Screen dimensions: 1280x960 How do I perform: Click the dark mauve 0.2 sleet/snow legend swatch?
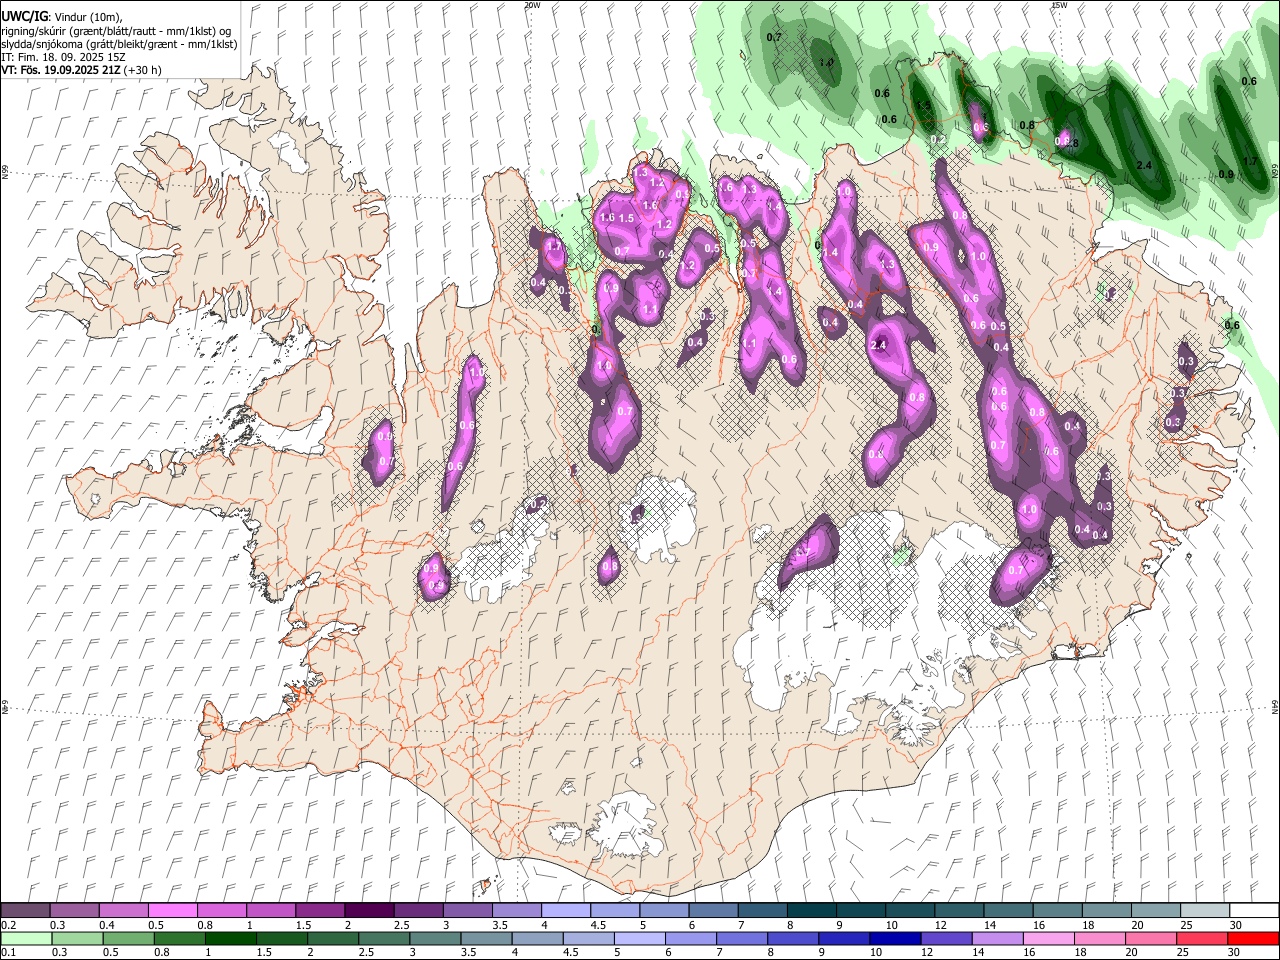26,911
